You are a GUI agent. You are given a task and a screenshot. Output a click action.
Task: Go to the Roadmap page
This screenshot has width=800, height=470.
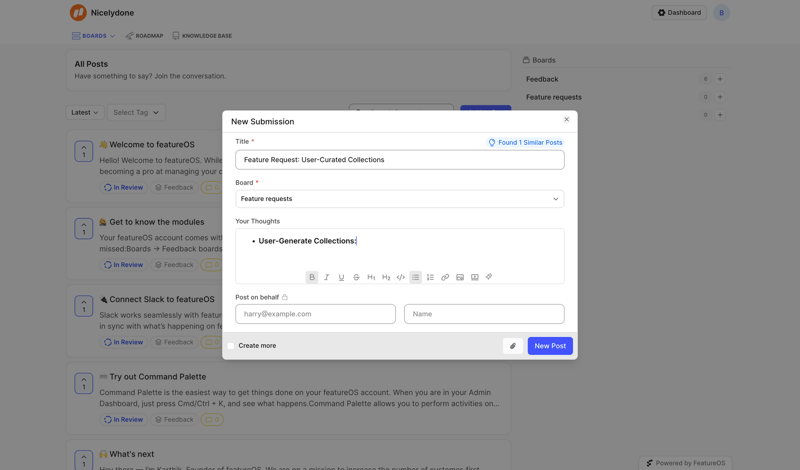point(144,36)
